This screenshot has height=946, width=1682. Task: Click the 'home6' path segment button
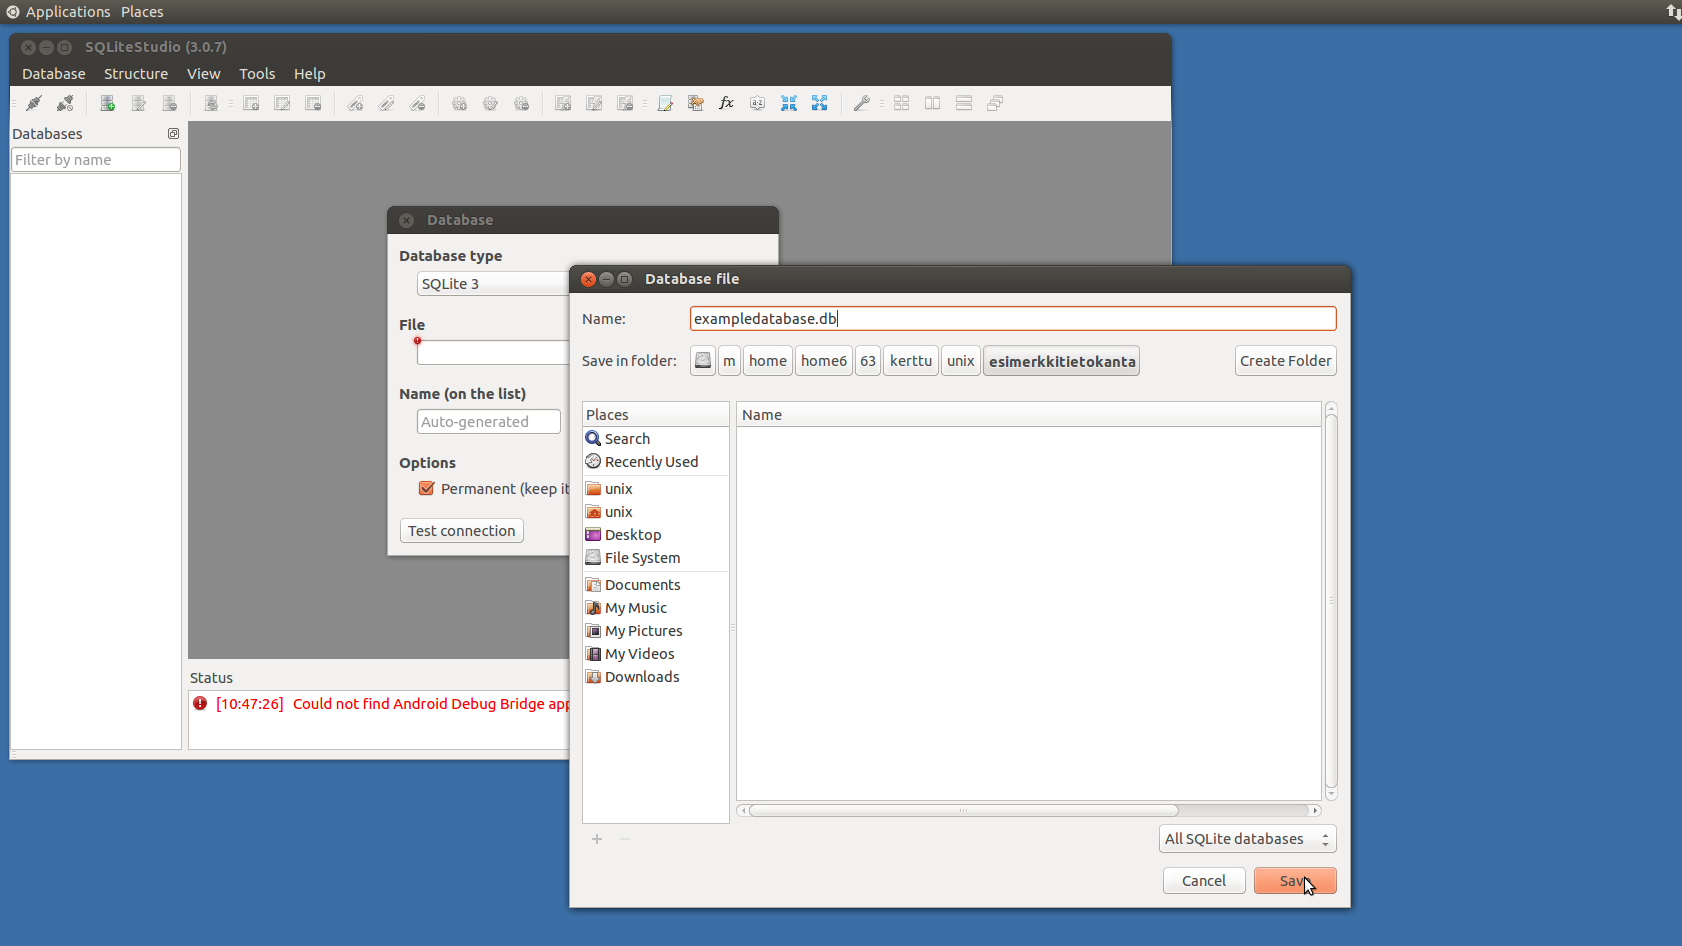[824, 361]
